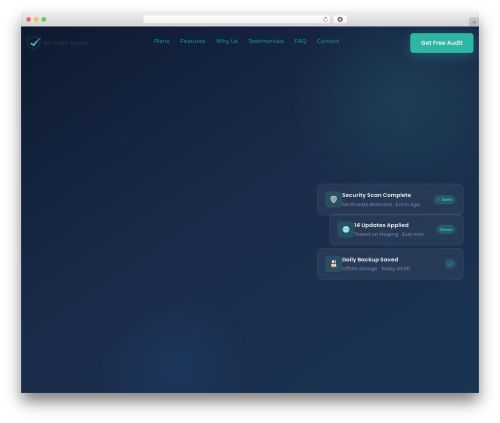Click the refresh icon on Updates Applied card

click(346, 229)
